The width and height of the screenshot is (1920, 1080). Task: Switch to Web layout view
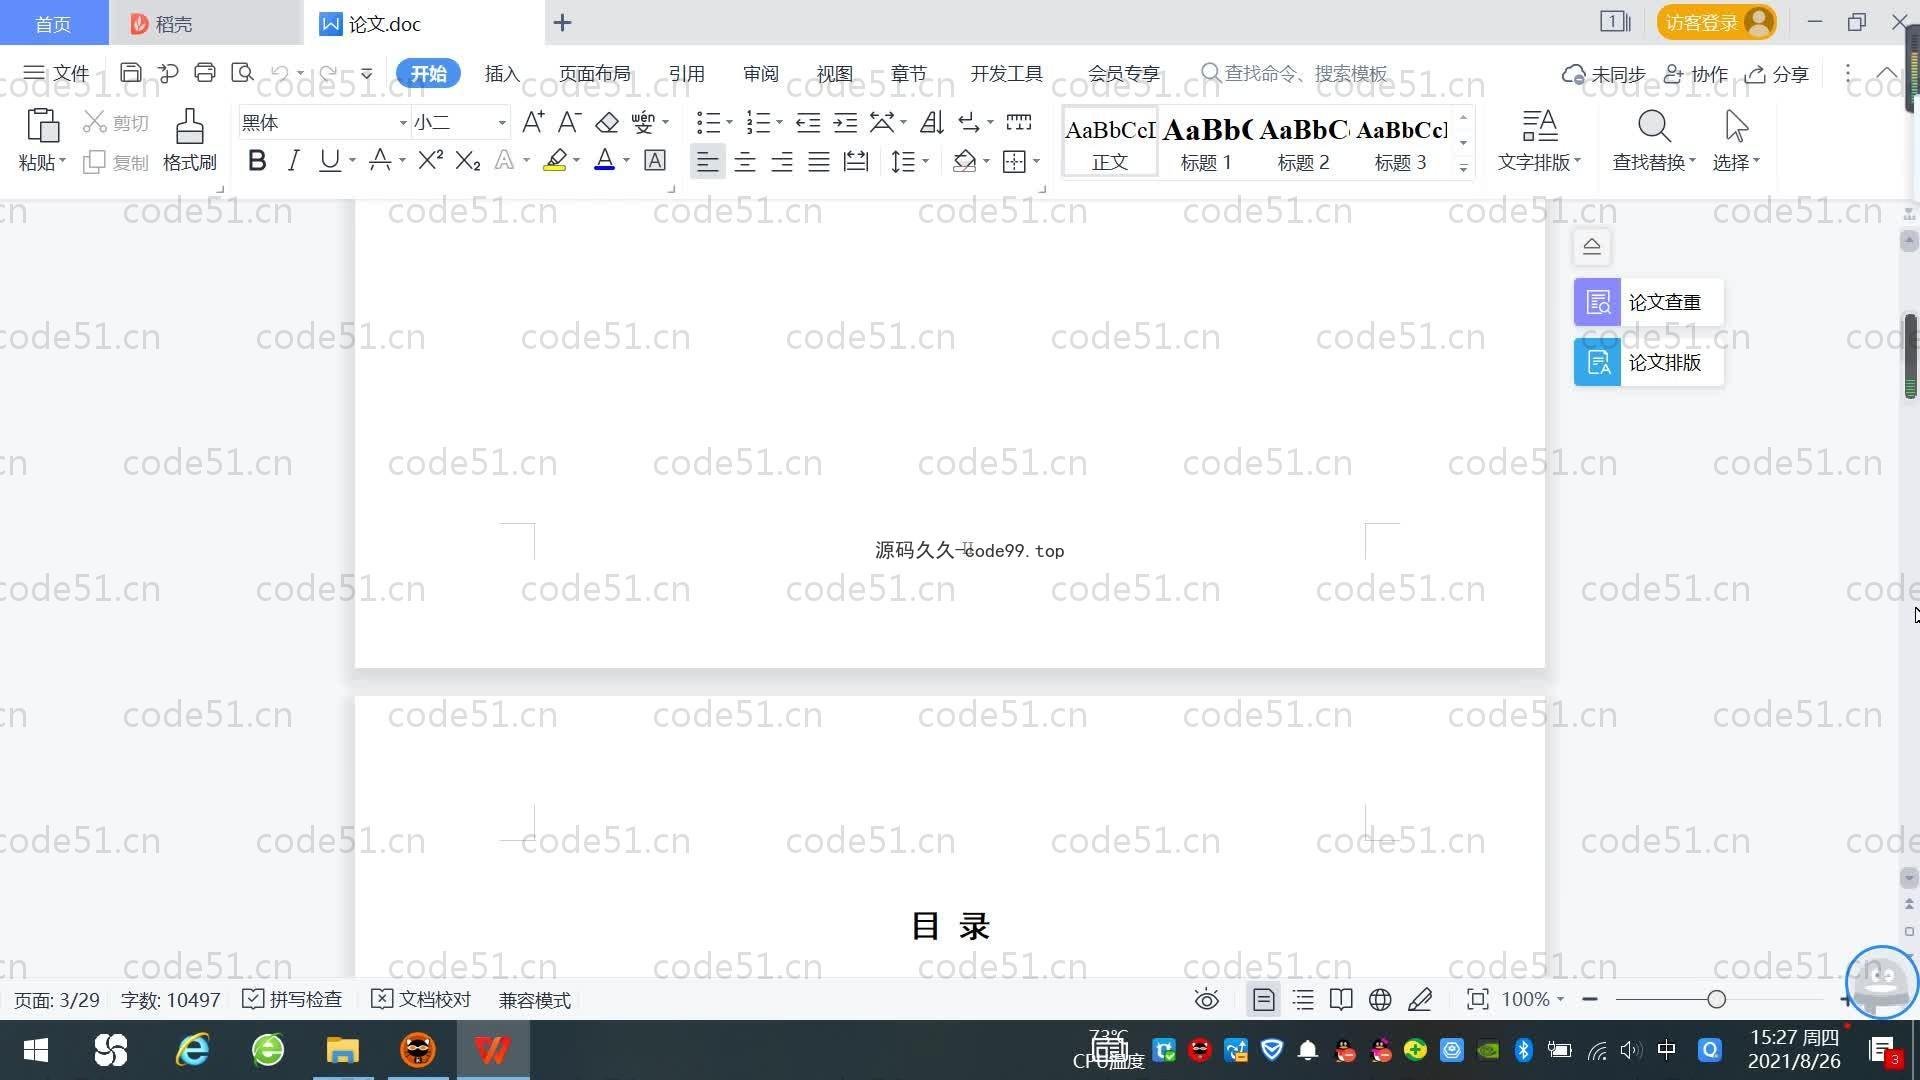click(1380, 999)
